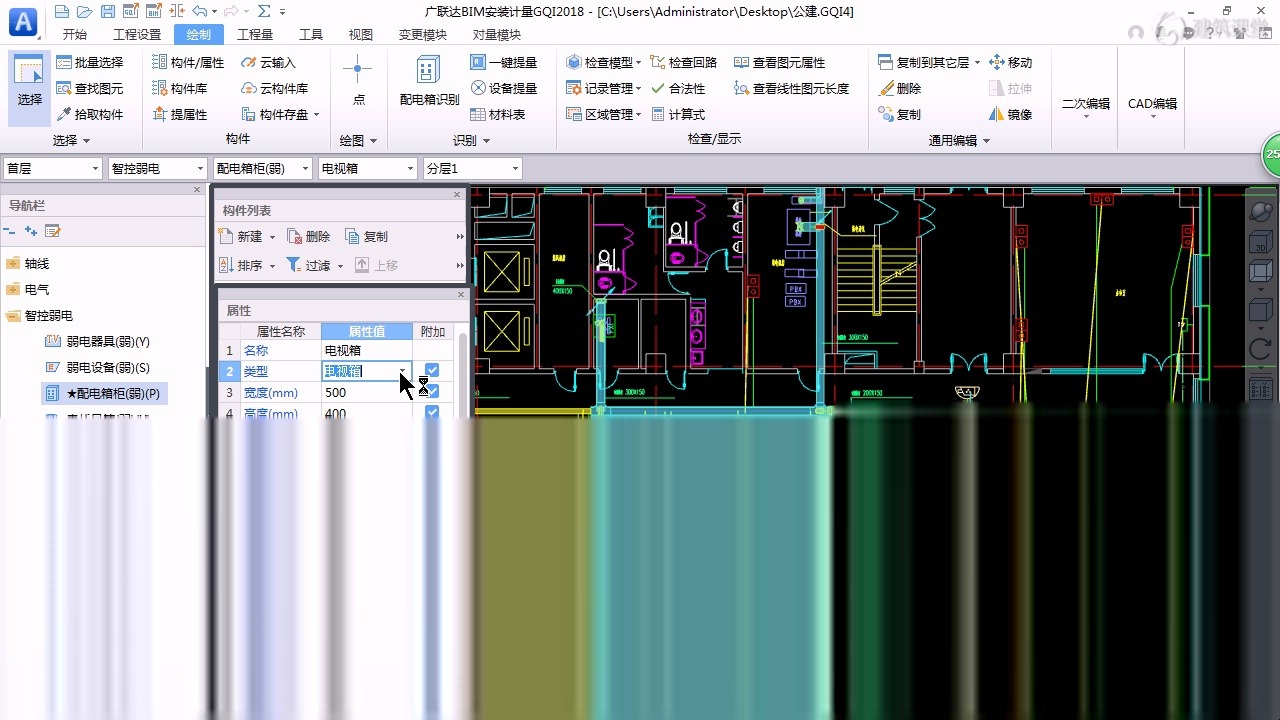The height and width of the screenshot is (720, 1280).
Task: Click 查看线性图元长度 view linear length
Action: [x=791, y=88]
